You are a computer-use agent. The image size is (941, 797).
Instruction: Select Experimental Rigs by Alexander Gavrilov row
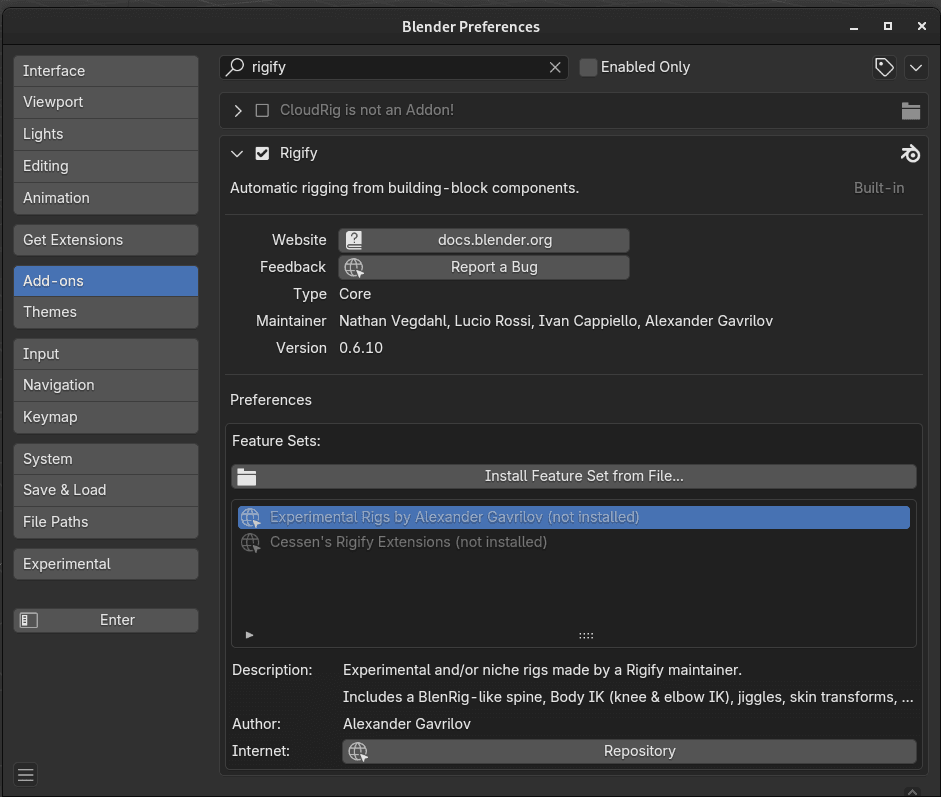point(574,517)
